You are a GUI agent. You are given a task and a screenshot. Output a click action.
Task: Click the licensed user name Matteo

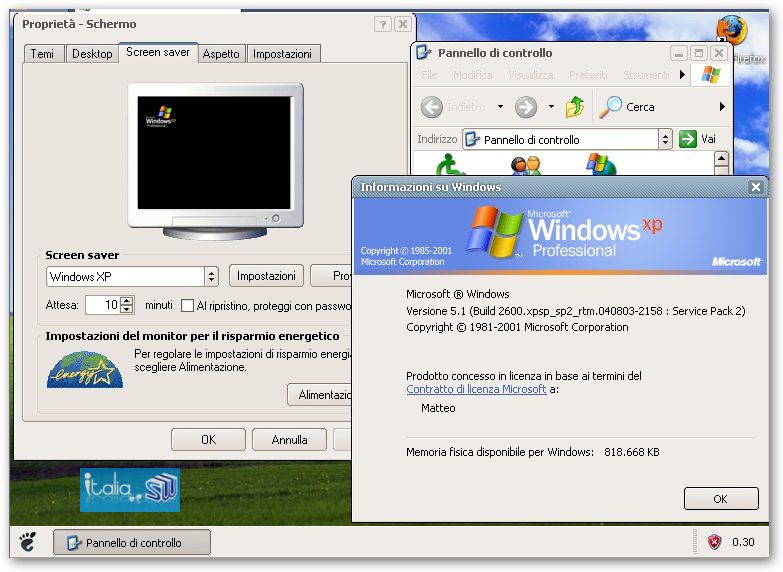pos(438,408)
